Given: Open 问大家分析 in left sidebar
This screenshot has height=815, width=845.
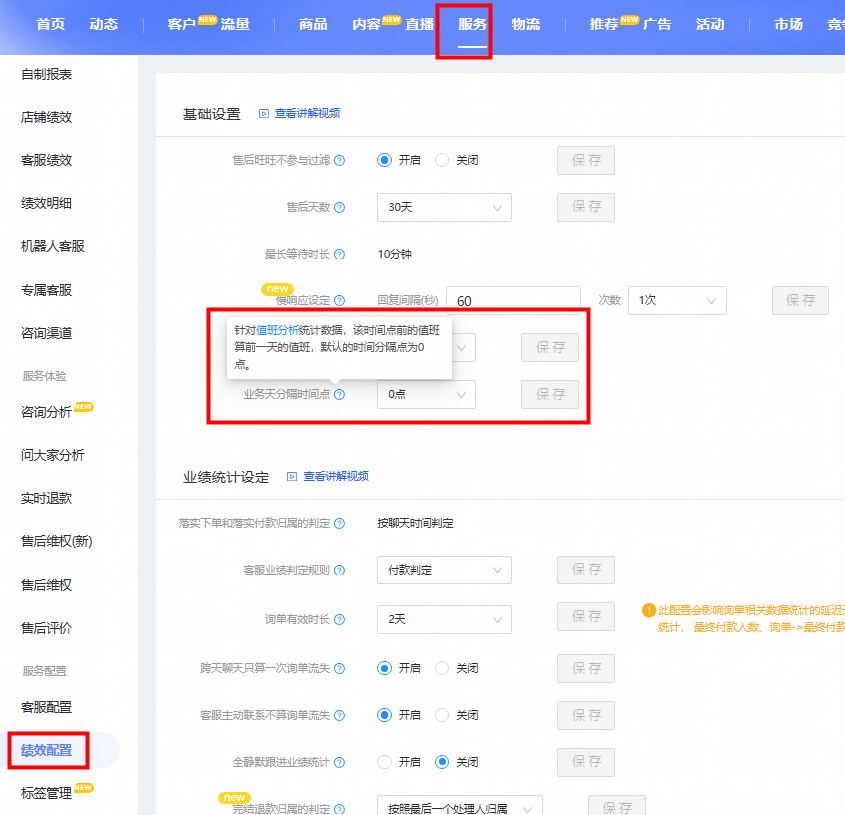Looking at the screenshot, I should point(53,455).
